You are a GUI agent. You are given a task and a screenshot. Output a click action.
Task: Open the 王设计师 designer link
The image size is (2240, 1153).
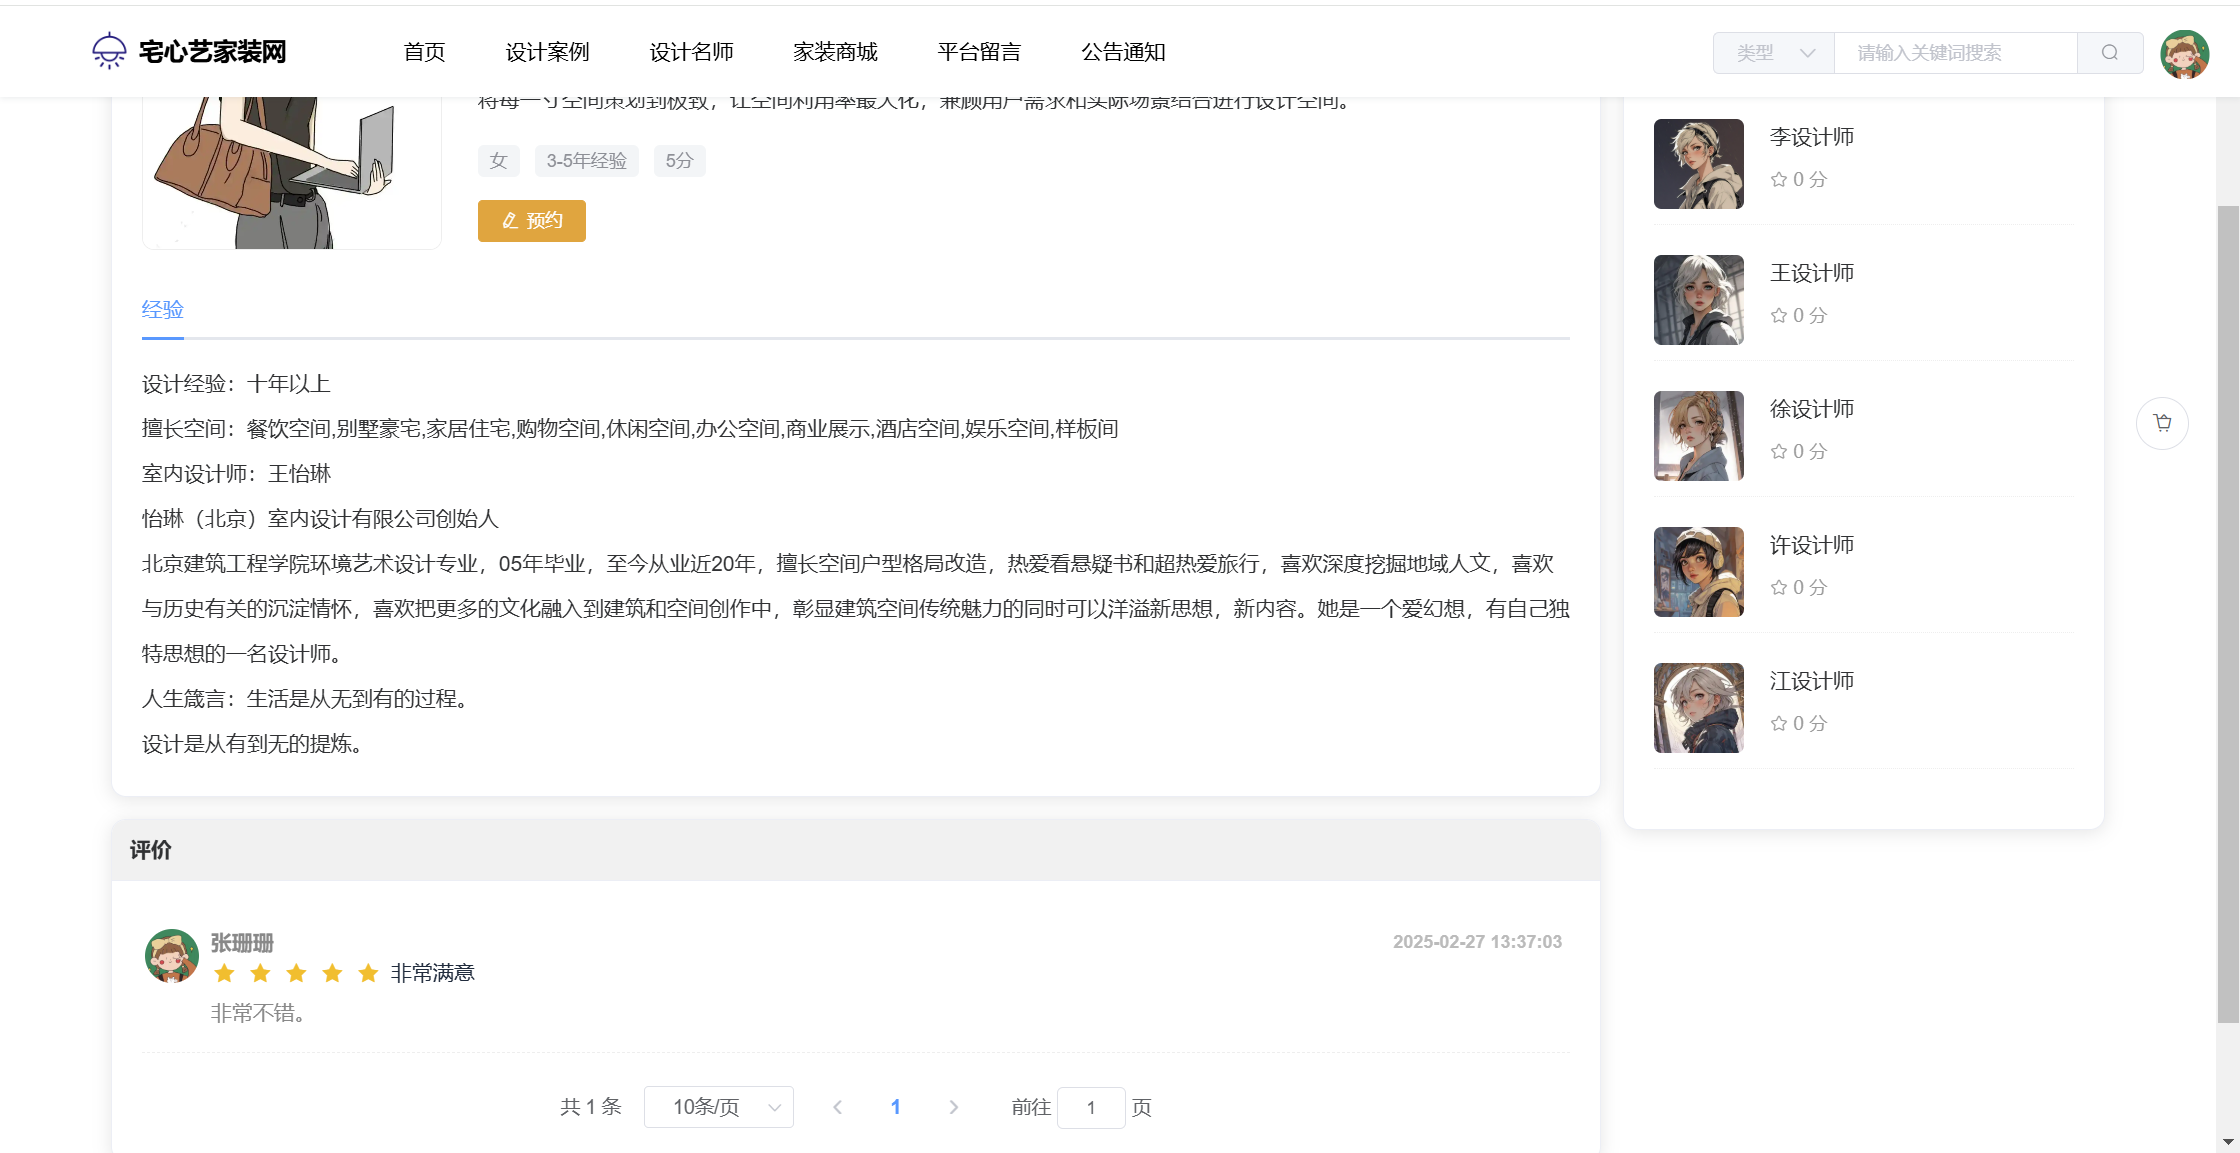click(x=1811, y=273)
